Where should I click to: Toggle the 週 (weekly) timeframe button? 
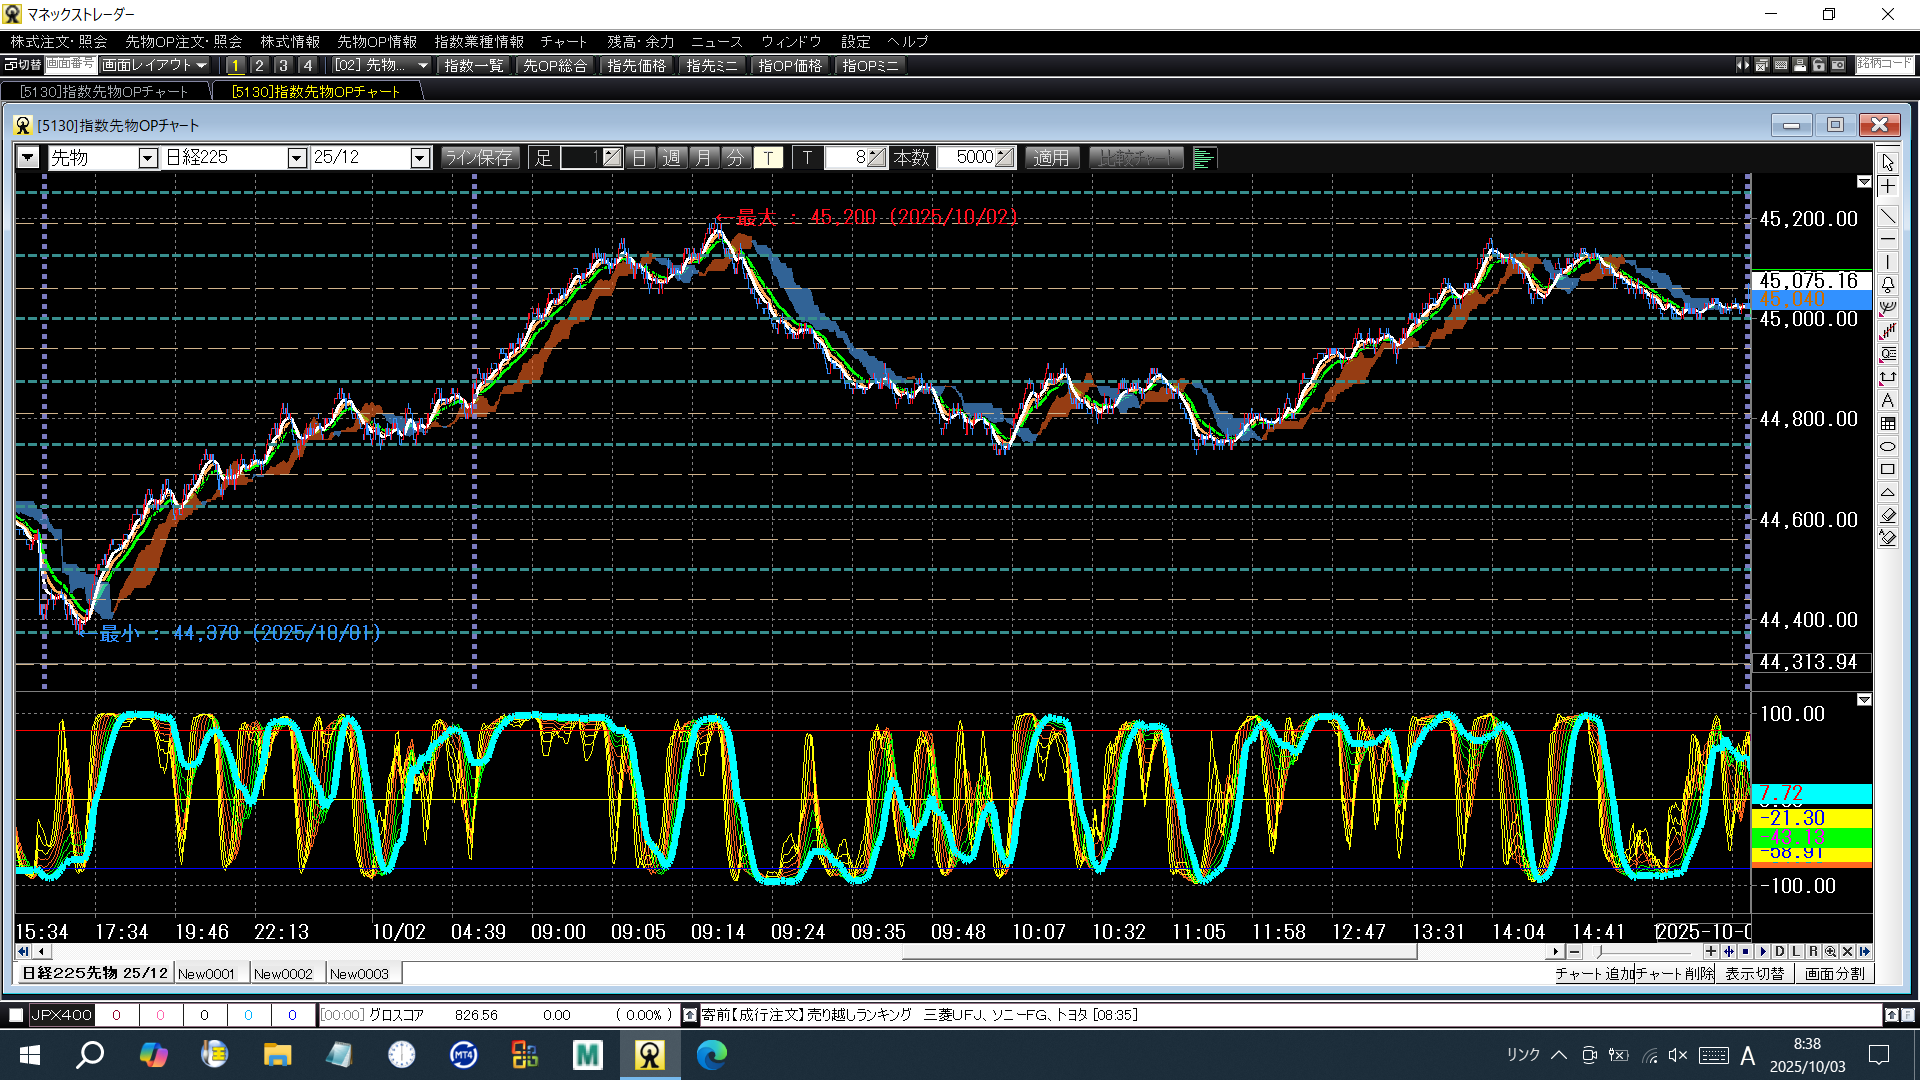tap(672, 158)
